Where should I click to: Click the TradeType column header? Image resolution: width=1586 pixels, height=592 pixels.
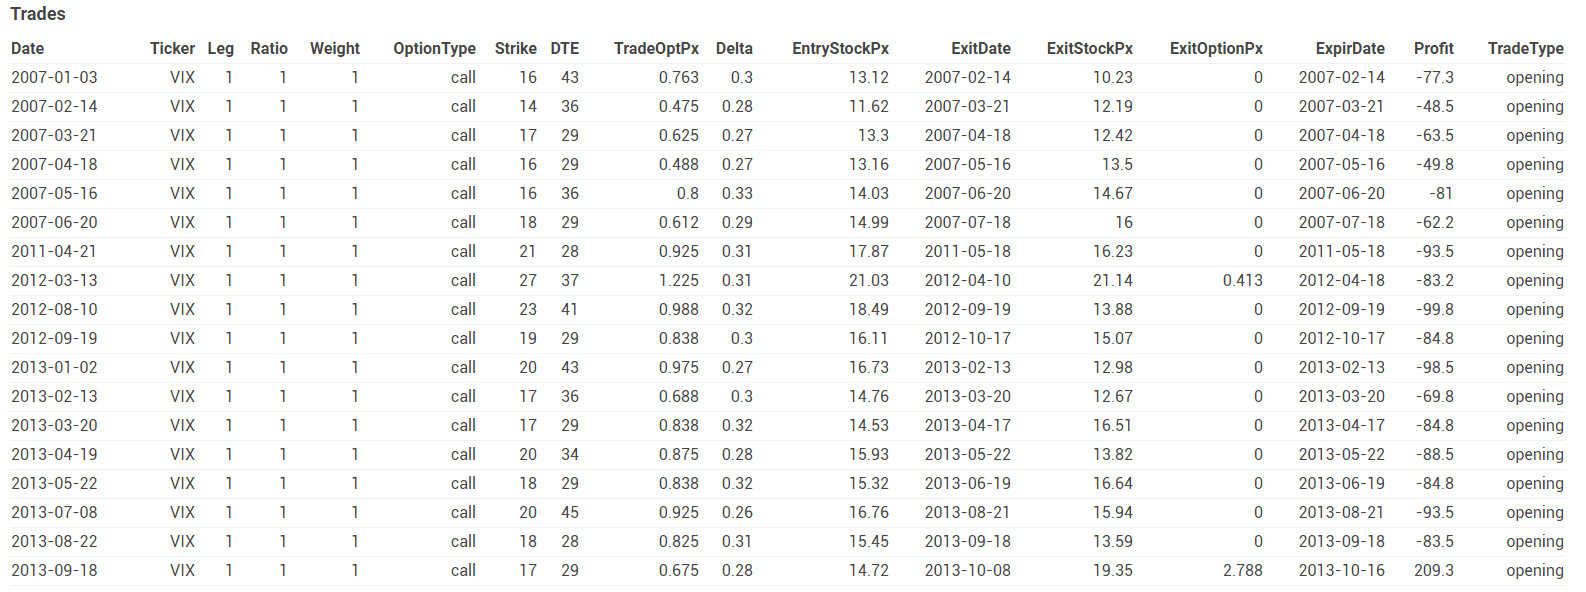[x=1526, y=48]
